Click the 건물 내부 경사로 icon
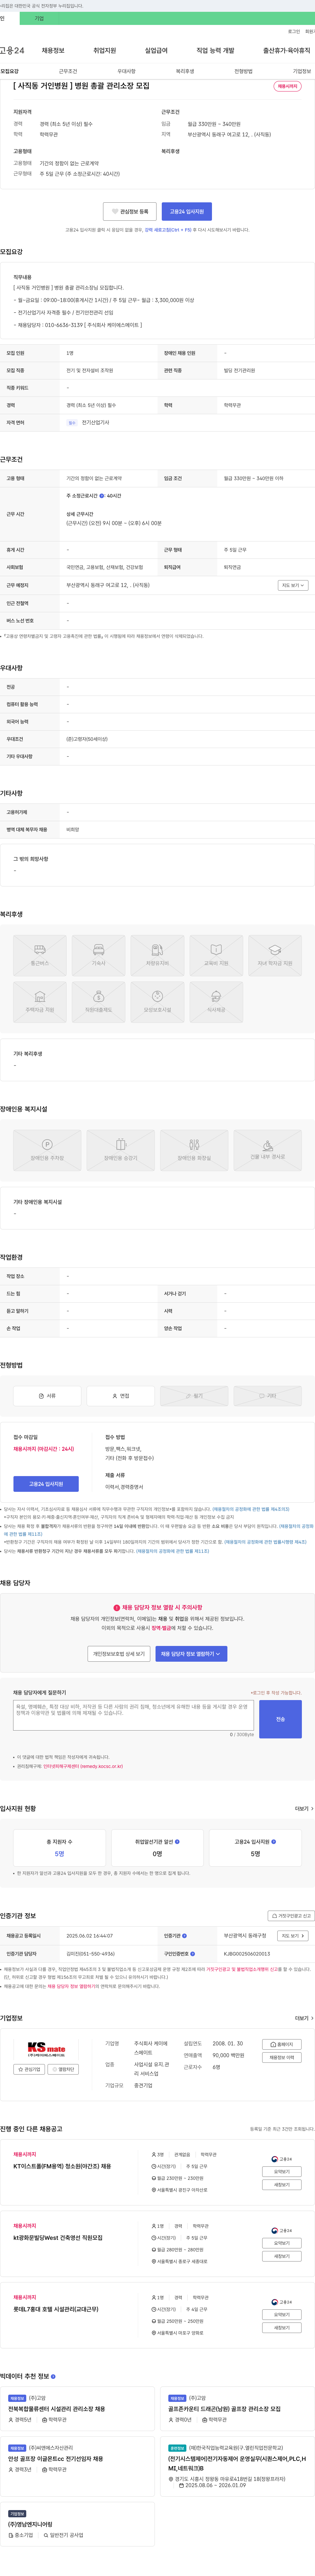This screenshot has height=2576, width=315. [268, 1150]
